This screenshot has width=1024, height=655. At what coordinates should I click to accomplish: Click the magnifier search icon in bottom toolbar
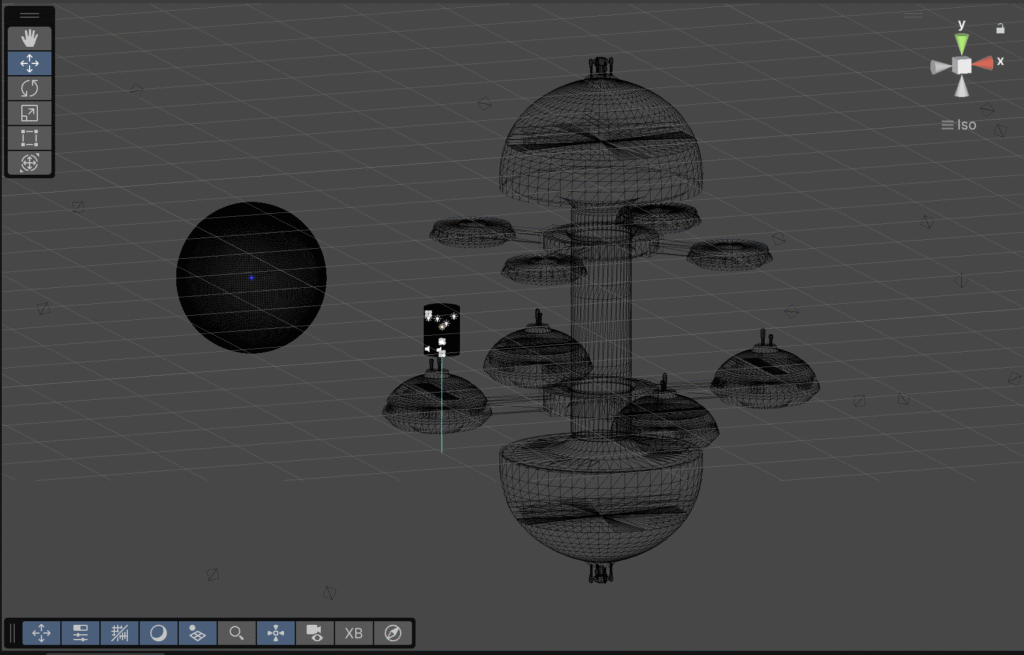[x=236, y=633]
